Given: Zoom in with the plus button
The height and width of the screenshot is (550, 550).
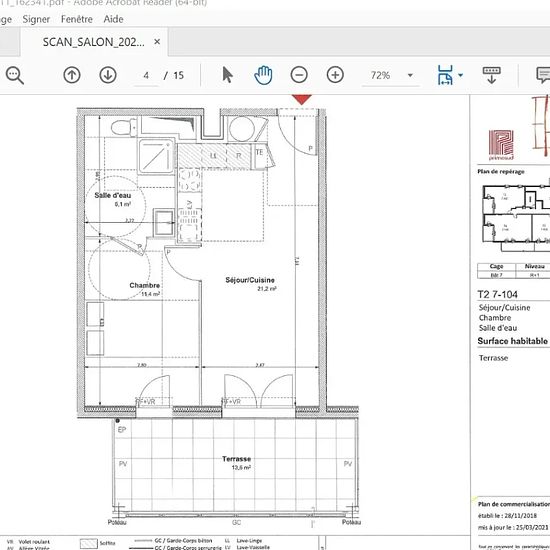Looking at the screenshot, I should [335, 75].
